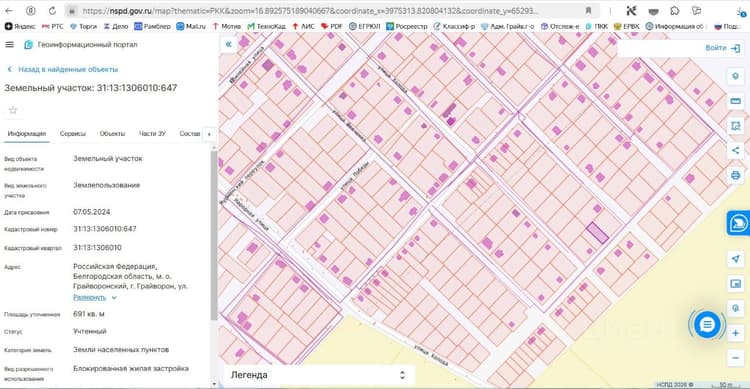The width and height of the screenshot is (750, 389).
Task: Bookmark this page in address bar
Action: 588,11
